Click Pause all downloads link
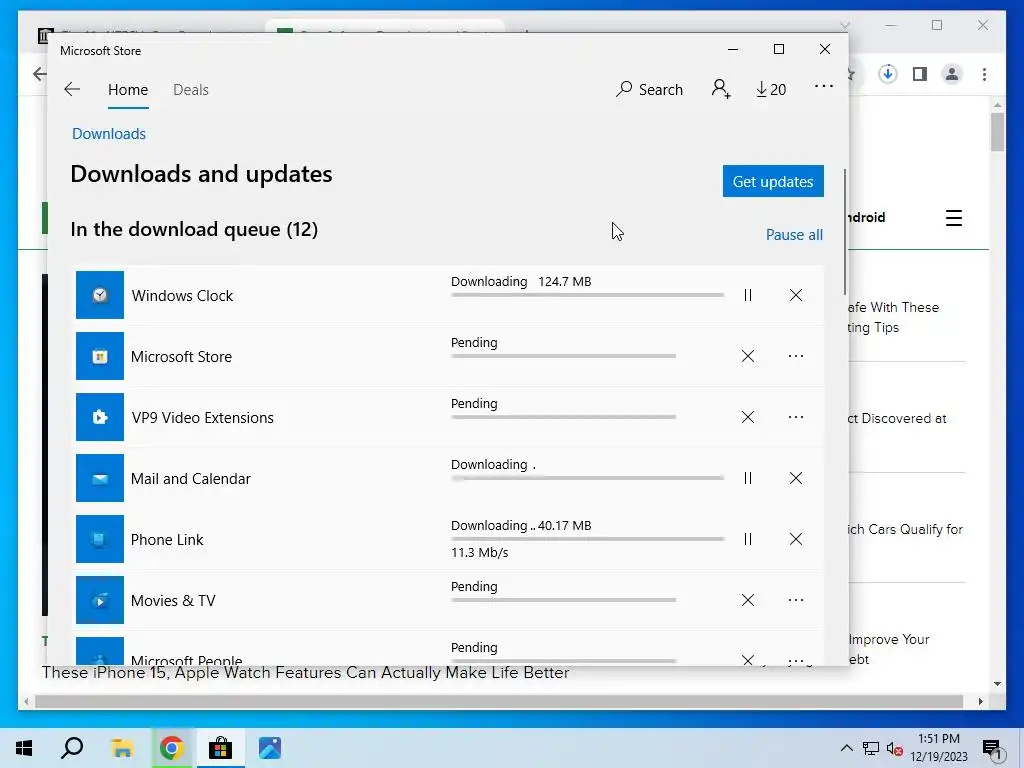 coord(794,234)
